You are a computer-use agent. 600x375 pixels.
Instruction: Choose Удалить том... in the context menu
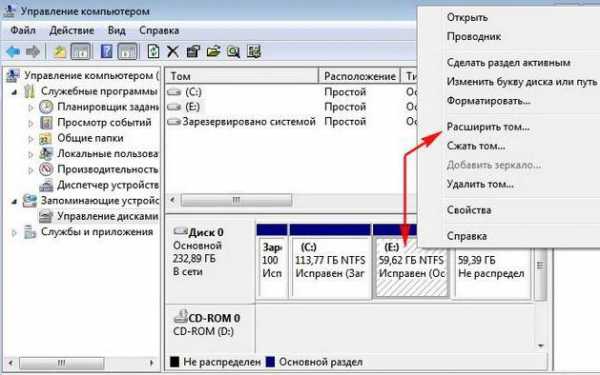tap(480, 184)
